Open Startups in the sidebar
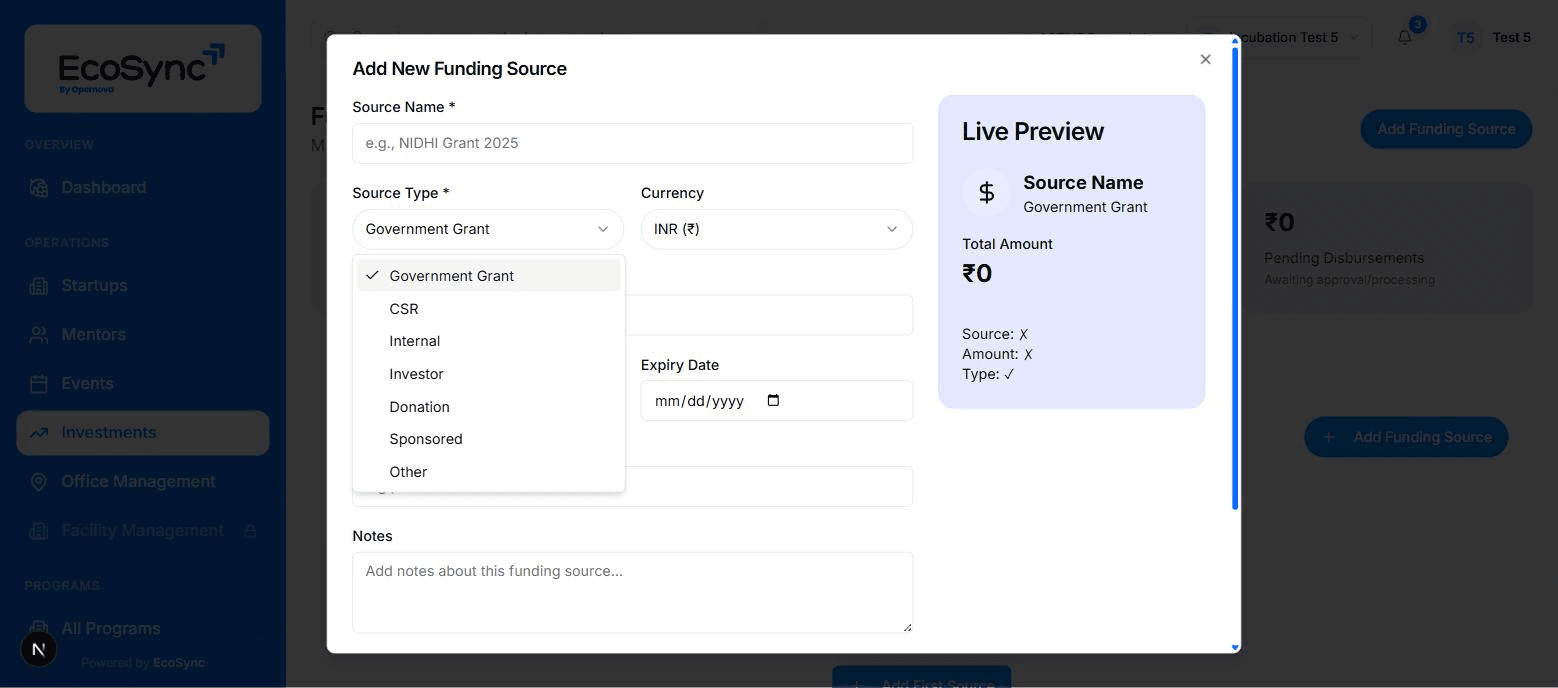Image resolution: width=1558 pixels, height=688 pixels. 143,285
